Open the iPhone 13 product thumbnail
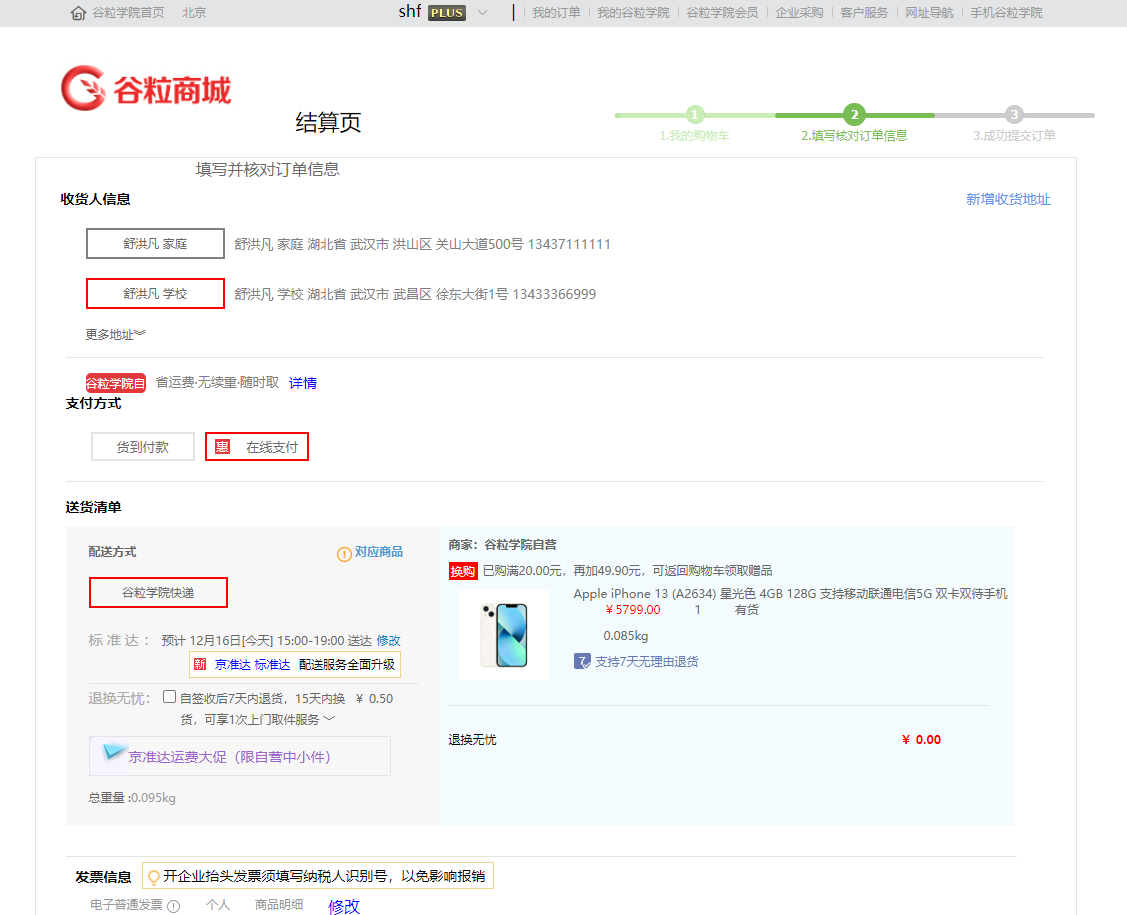 [x=504, y=635]
